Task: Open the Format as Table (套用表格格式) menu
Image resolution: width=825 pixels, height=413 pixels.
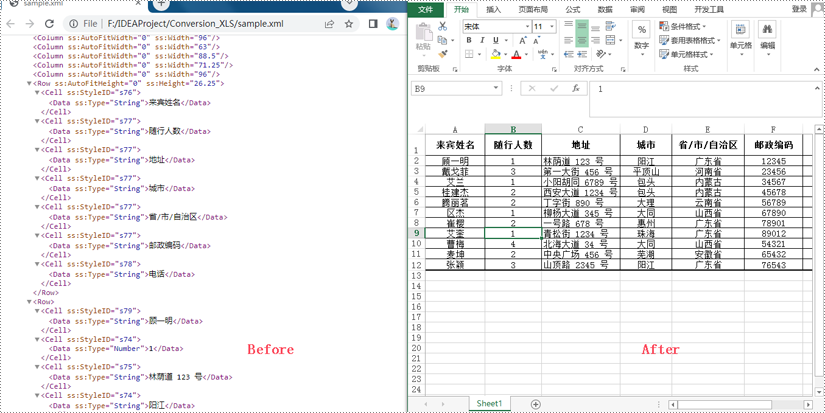Action: (x=690, y=41)
